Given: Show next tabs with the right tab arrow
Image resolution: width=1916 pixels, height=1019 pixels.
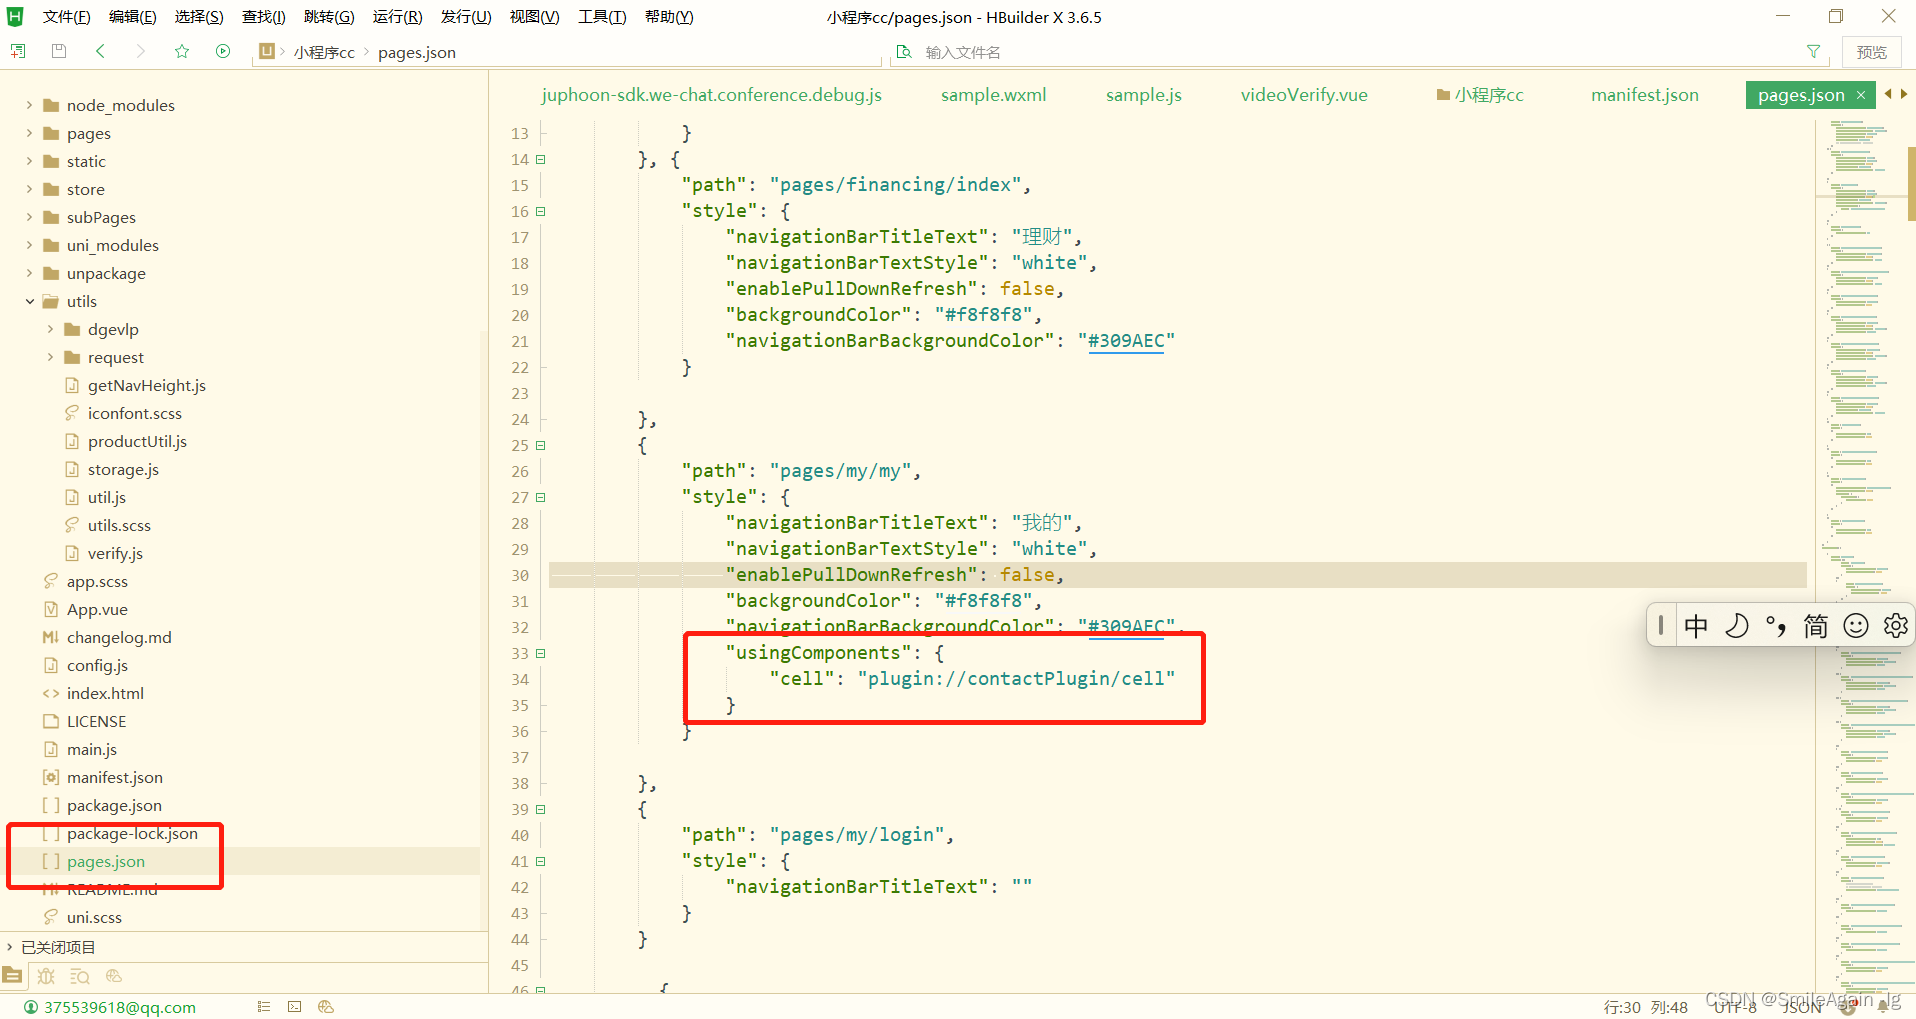Looking at the screenshot, I should [x=1904, y=94].
